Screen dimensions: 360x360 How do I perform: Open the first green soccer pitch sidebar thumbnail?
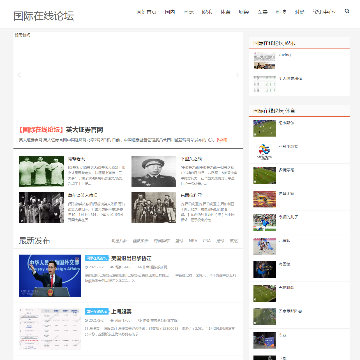pos(264,128)
